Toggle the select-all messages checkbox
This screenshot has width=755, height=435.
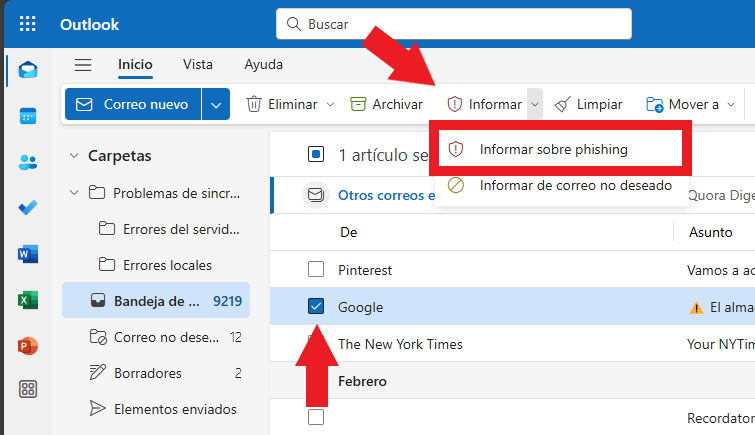point(316,154)
